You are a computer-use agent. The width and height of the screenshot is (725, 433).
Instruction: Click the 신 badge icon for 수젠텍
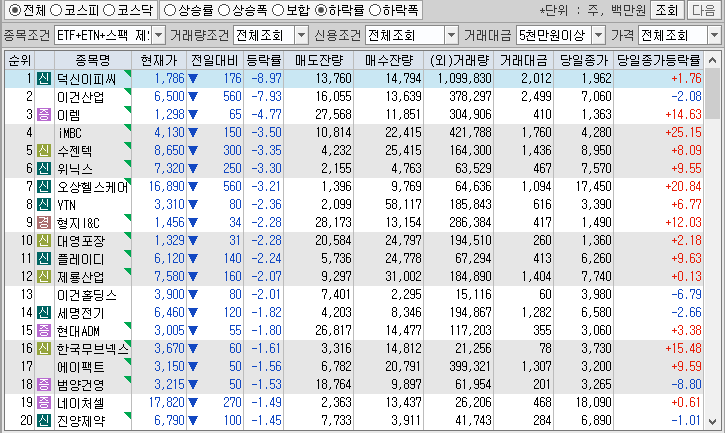(44, 150)
